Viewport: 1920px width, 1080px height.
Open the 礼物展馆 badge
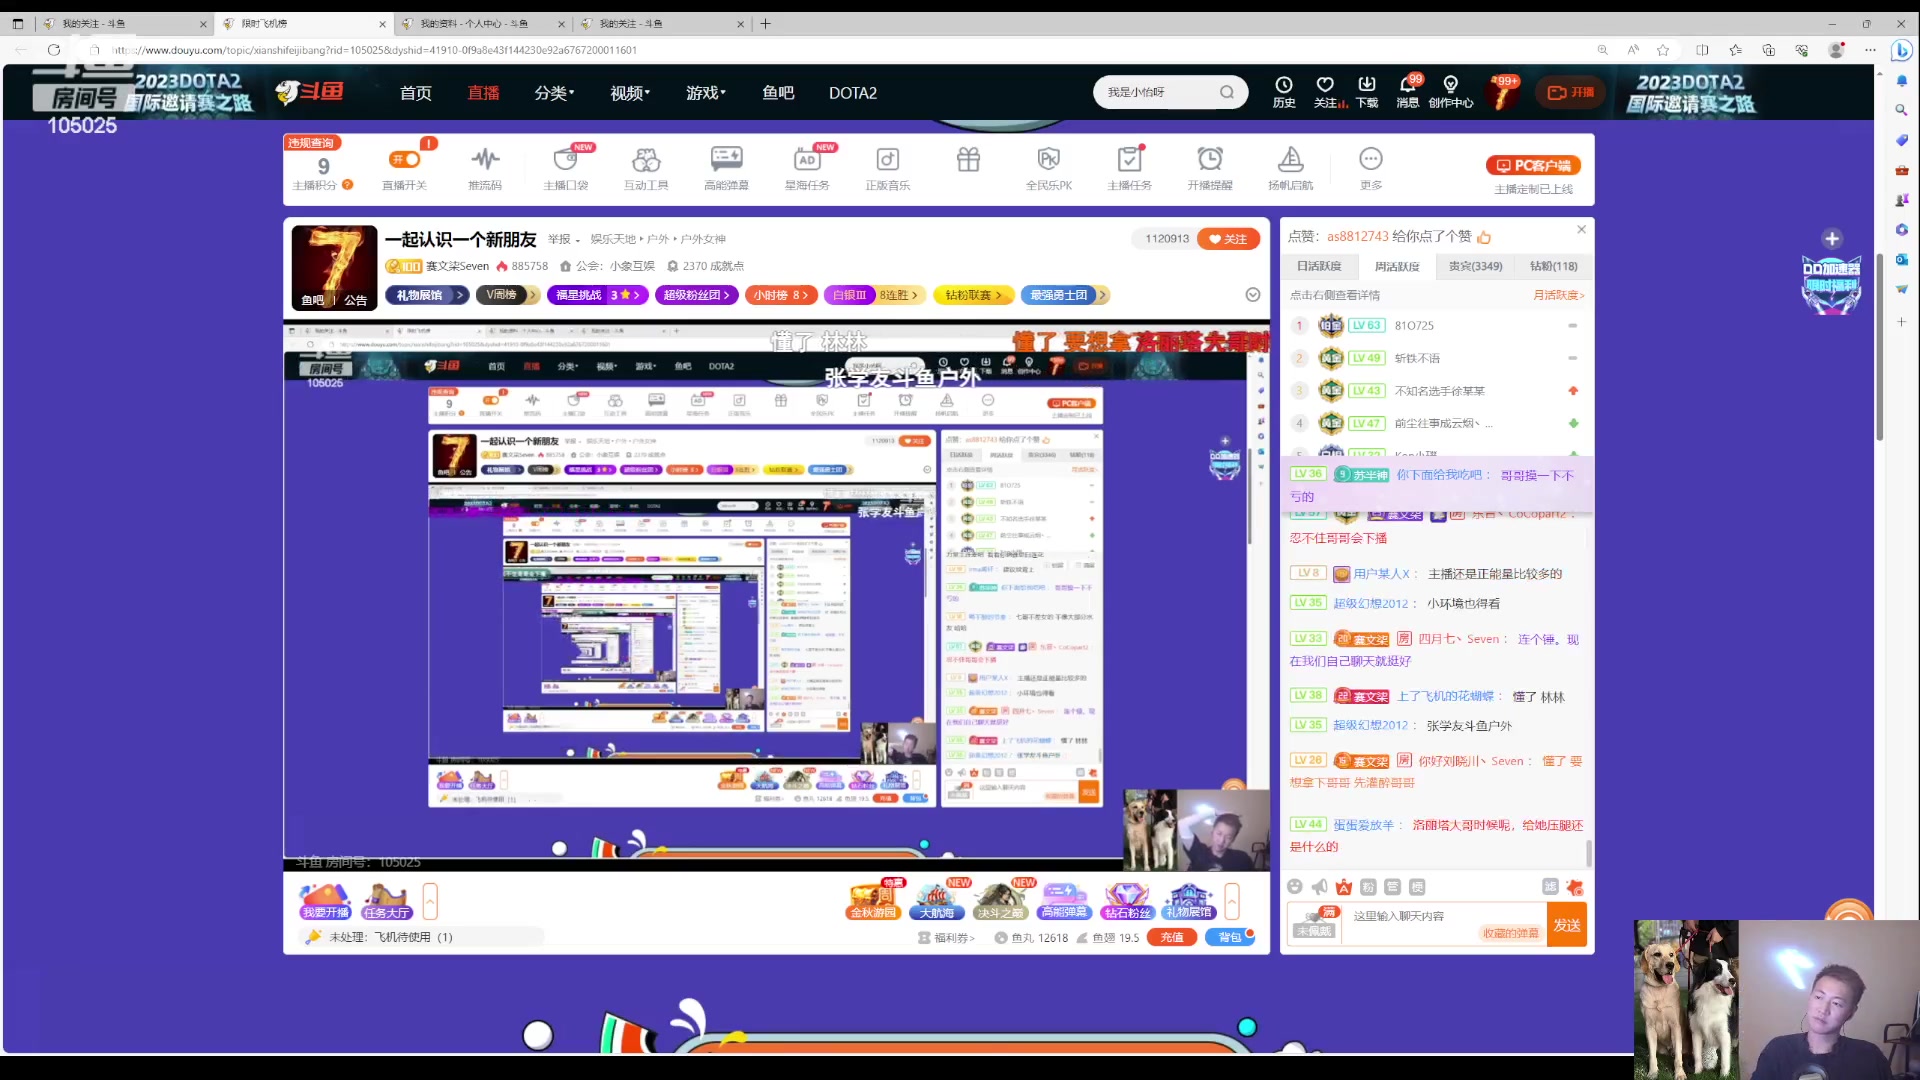[x=427, y=295]
